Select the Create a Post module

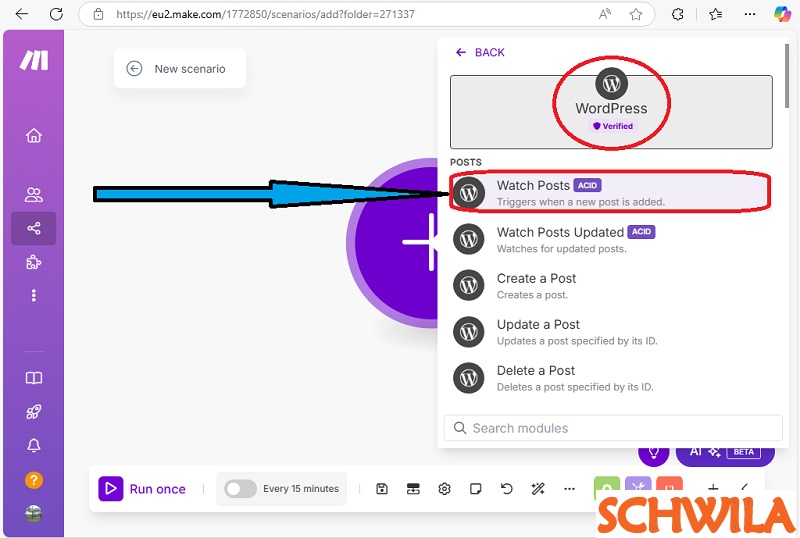coord(610,286)
